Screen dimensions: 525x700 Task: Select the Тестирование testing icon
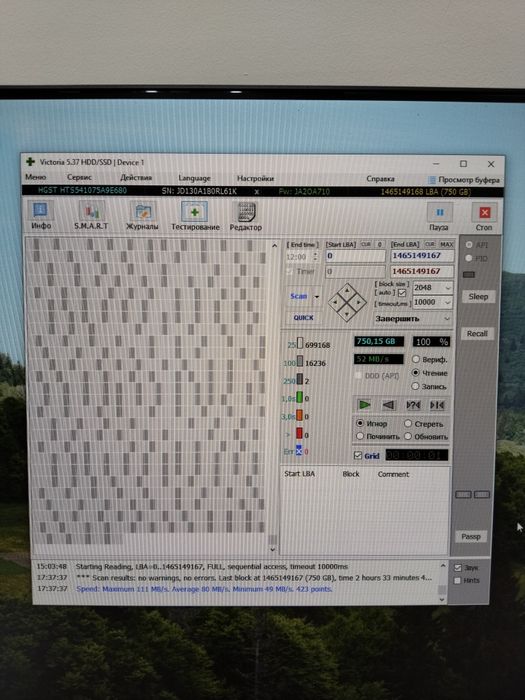(x=195, y=212)
